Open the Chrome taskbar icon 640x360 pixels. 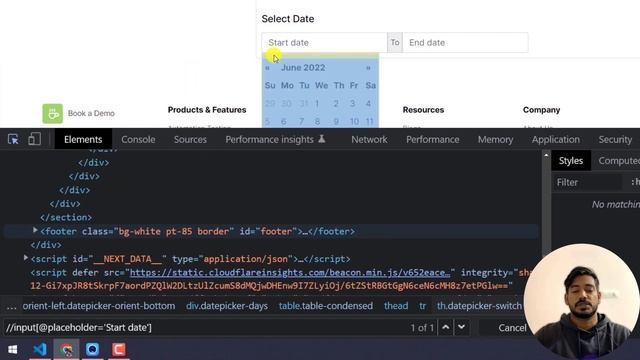[67, 350]
